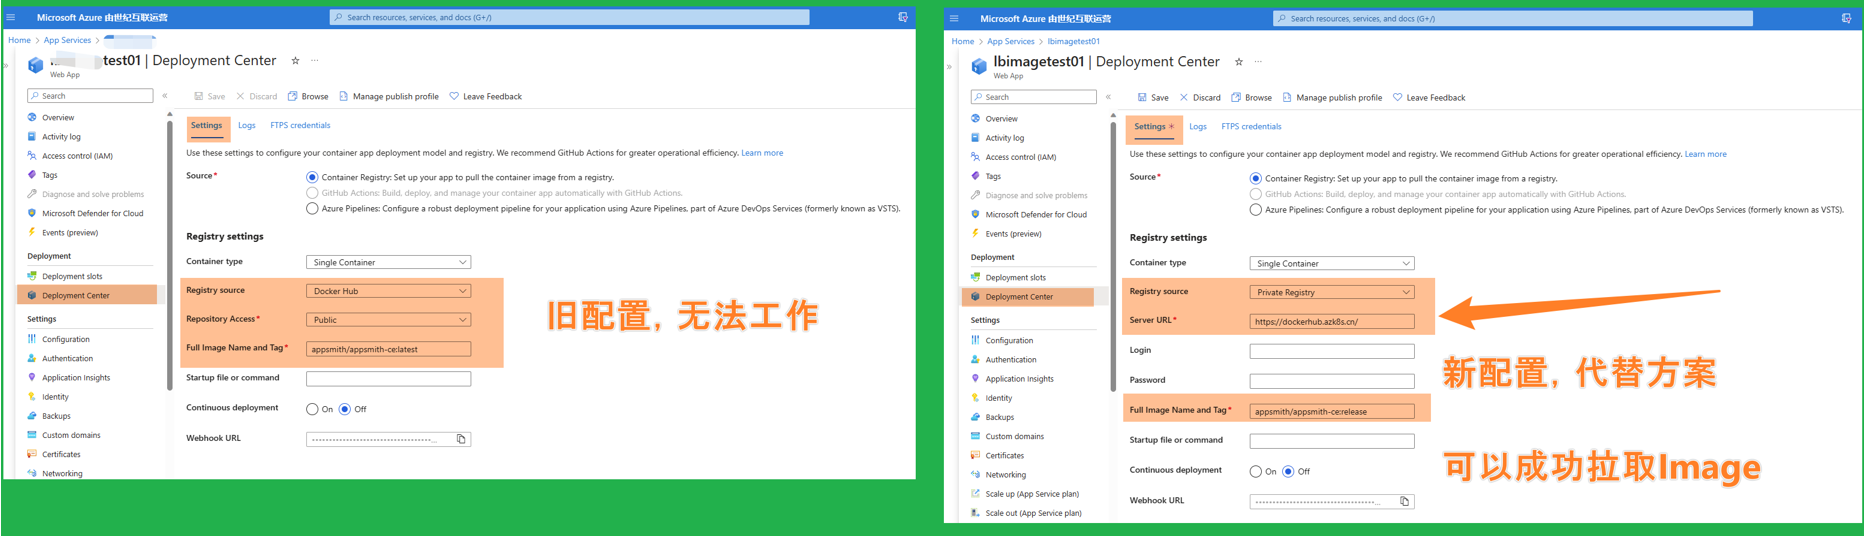Screen dimensions: 1864x536
Task: Open the Private Registry source dropdown
Action: [1331, 292]
